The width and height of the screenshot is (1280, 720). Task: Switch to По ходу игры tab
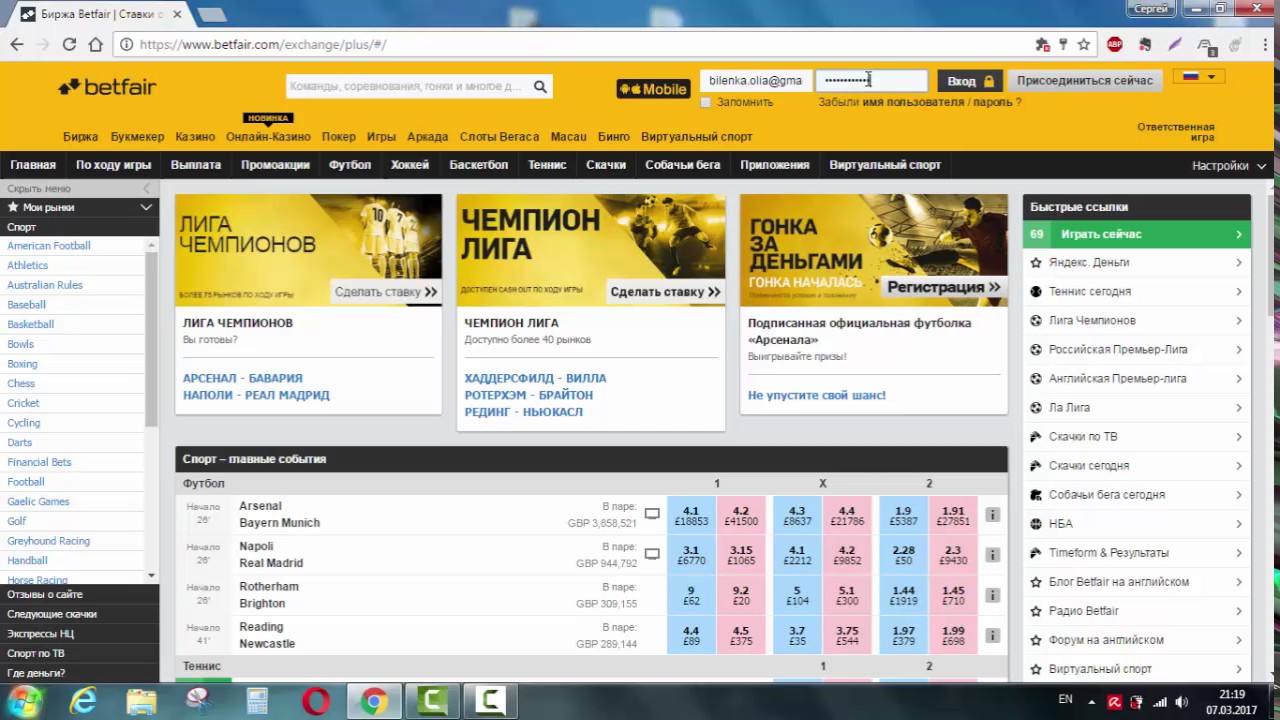(114, 165)
